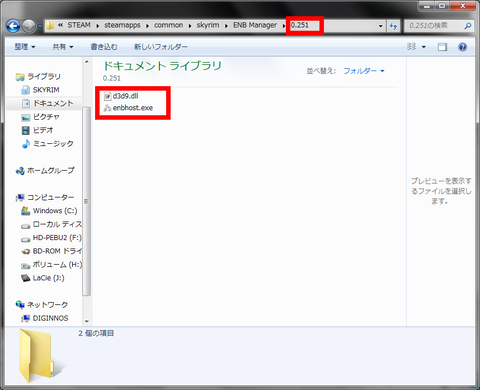480x390 pixels.
Task: Click the greyed Forward arrow button
Action: tap(29, 26)
